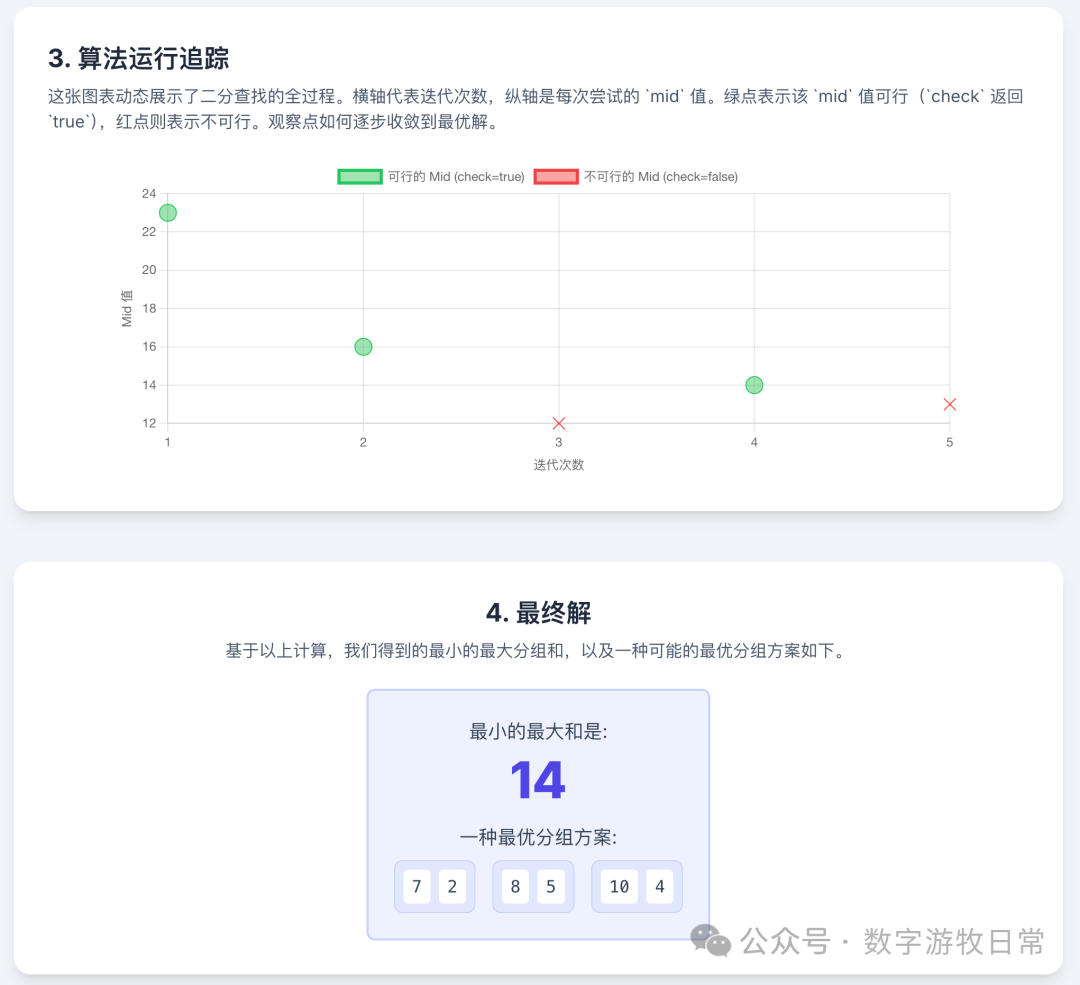The image size is (1080, 985).
Task: Click the 迭代次数 x-axis label
Action: (x=558, y=464)
